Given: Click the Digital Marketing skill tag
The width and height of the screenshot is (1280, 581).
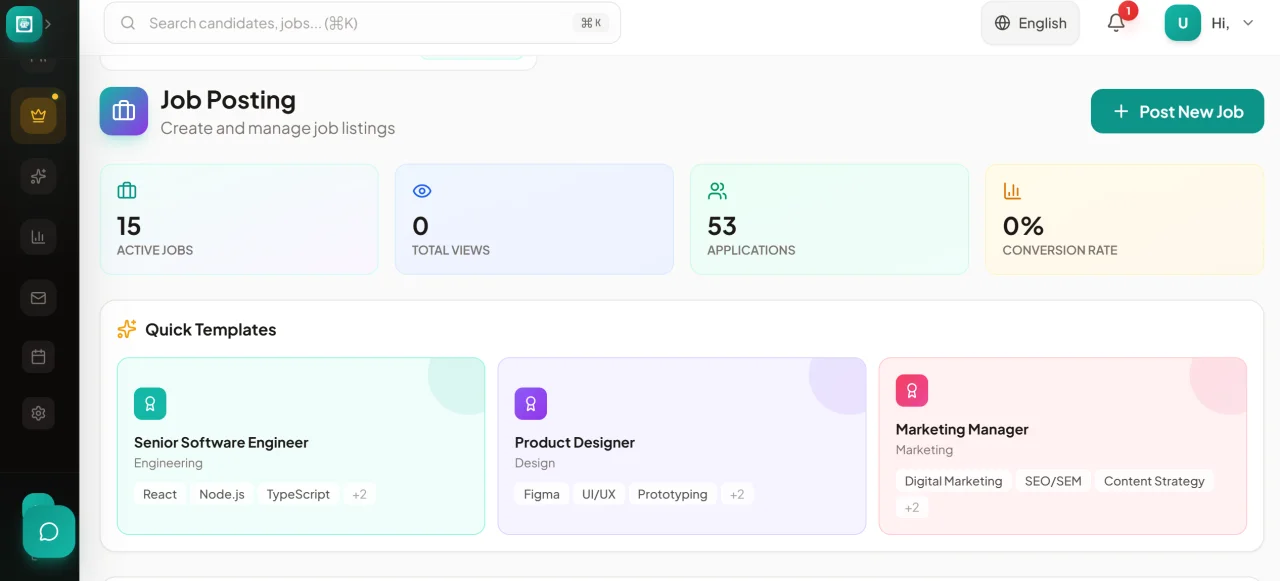Looking at the screenshot, I should (x=953, y=481).
